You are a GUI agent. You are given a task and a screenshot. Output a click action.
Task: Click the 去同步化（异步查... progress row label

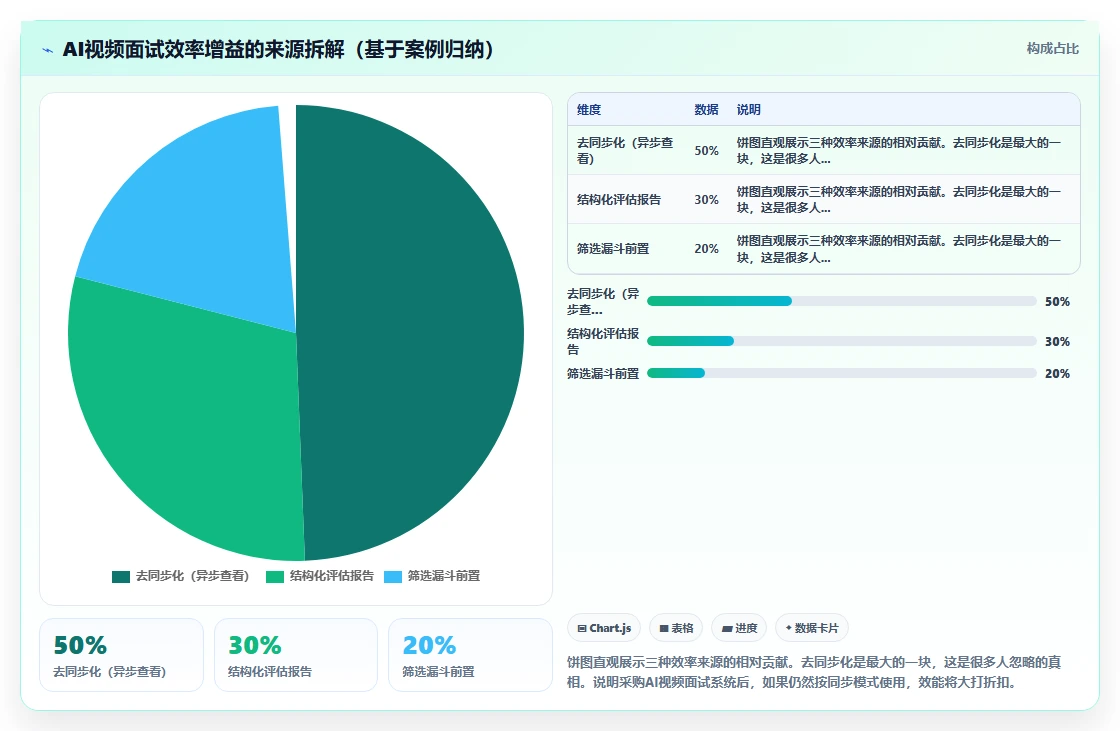tap(604, 302)
